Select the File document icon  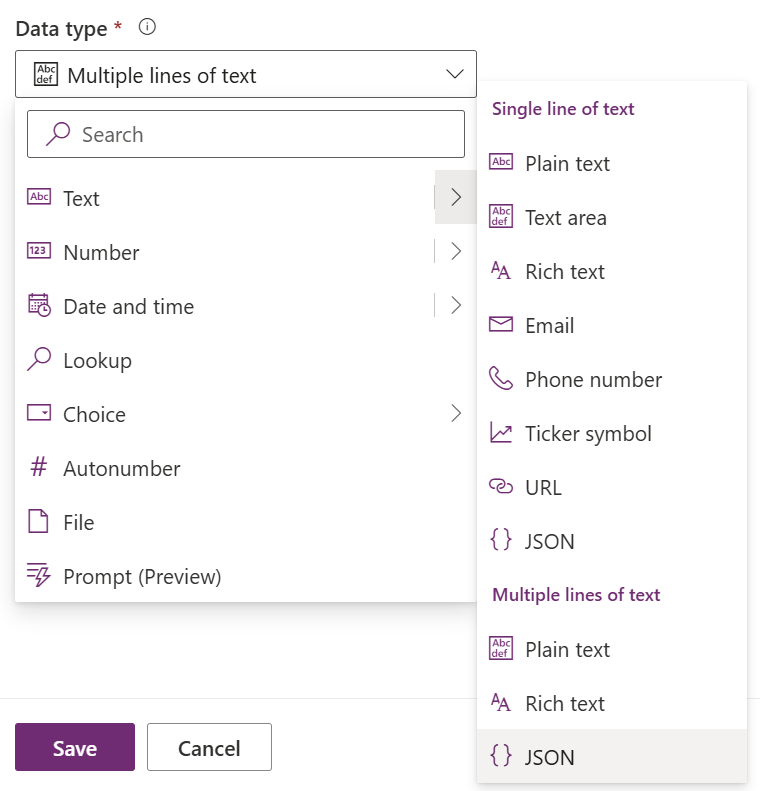coord(39,522)
